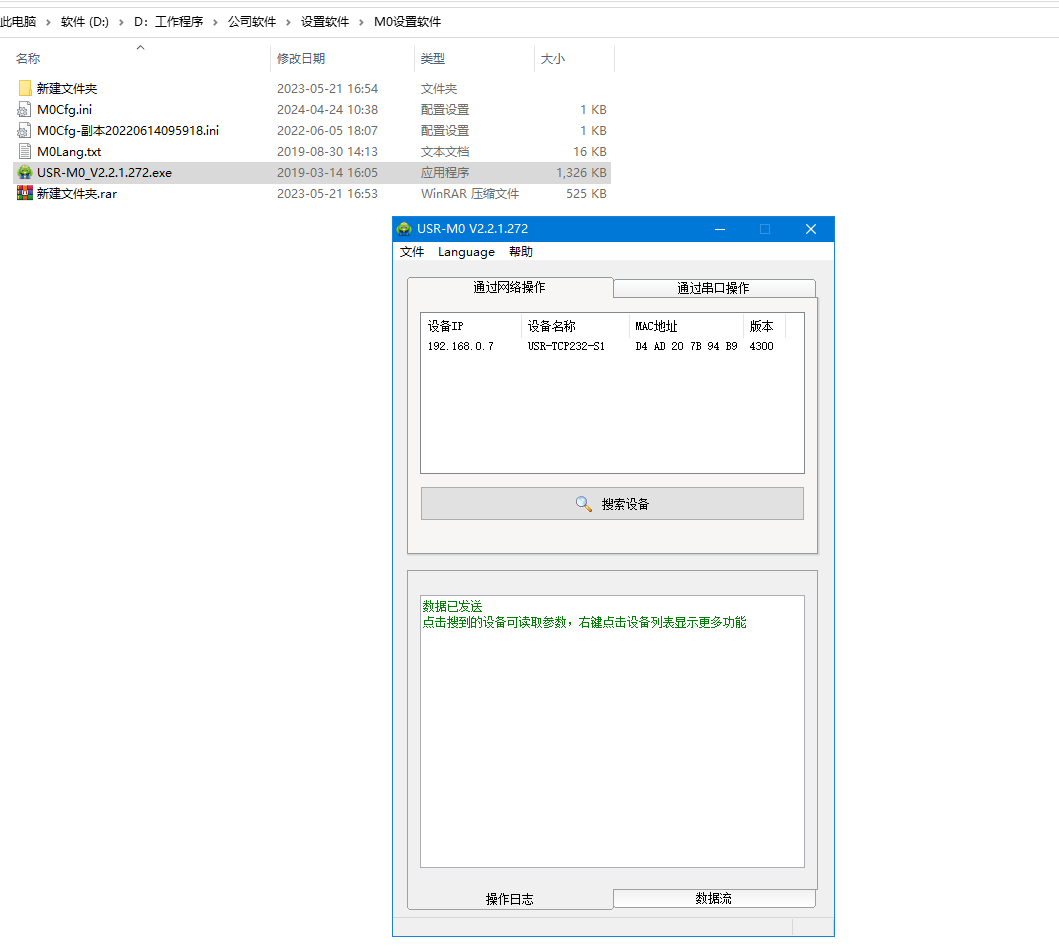Switch to the 通过串口操作 tab
The width and height of the screenshot is (1059, 952).
(713, 288)
